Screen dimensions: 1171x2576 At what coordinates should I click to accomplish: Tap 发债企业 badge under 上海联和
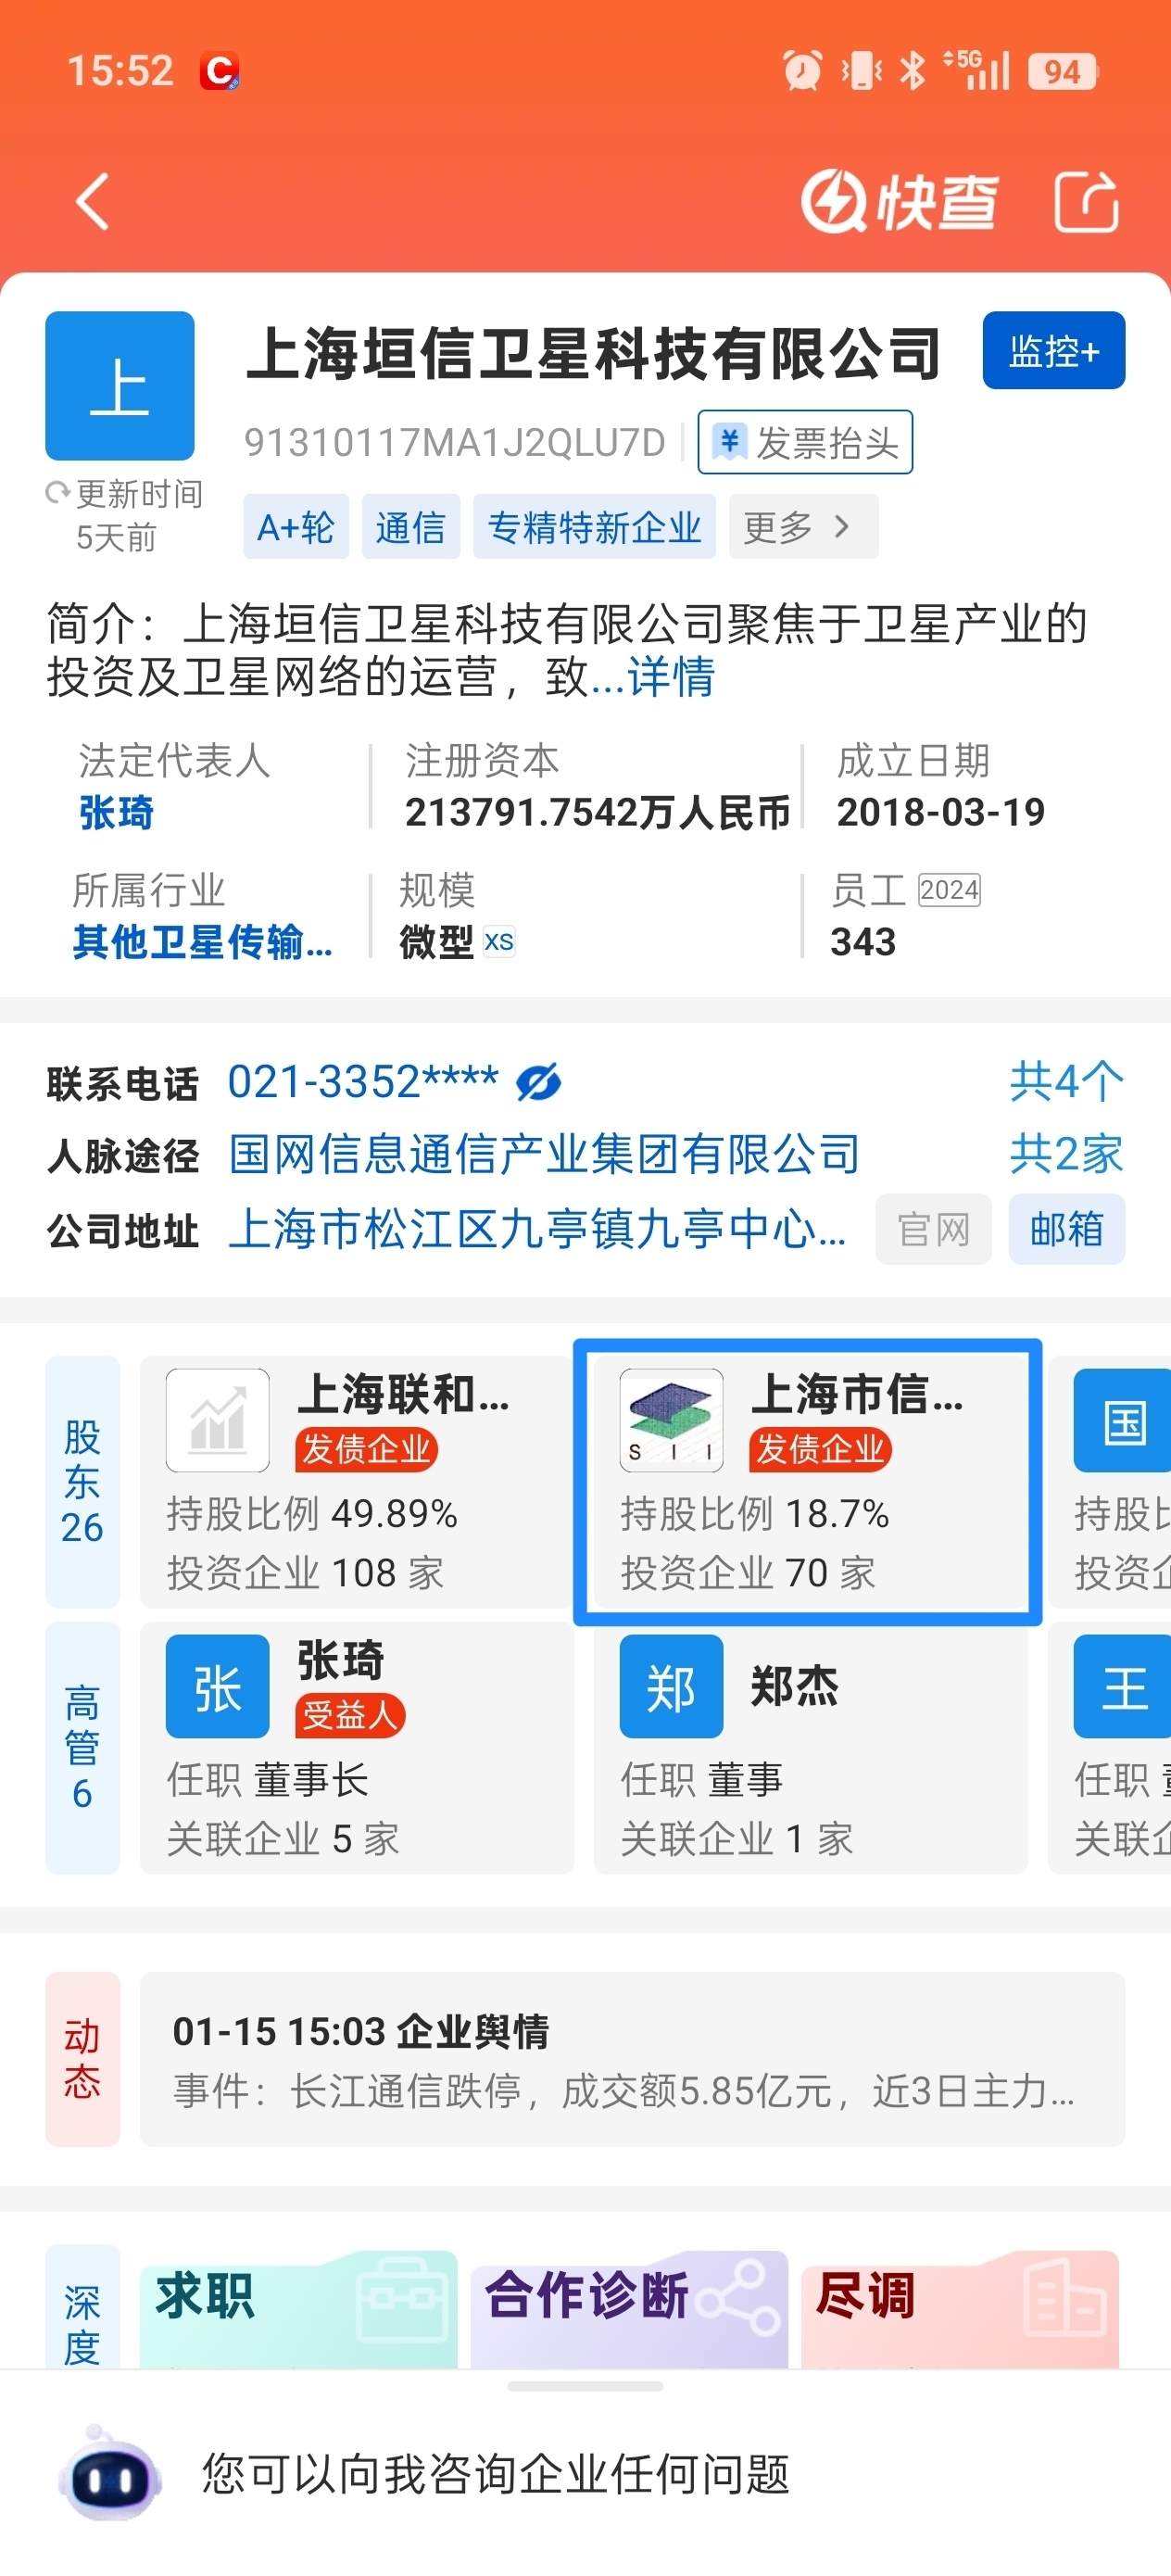point(366,1449)
